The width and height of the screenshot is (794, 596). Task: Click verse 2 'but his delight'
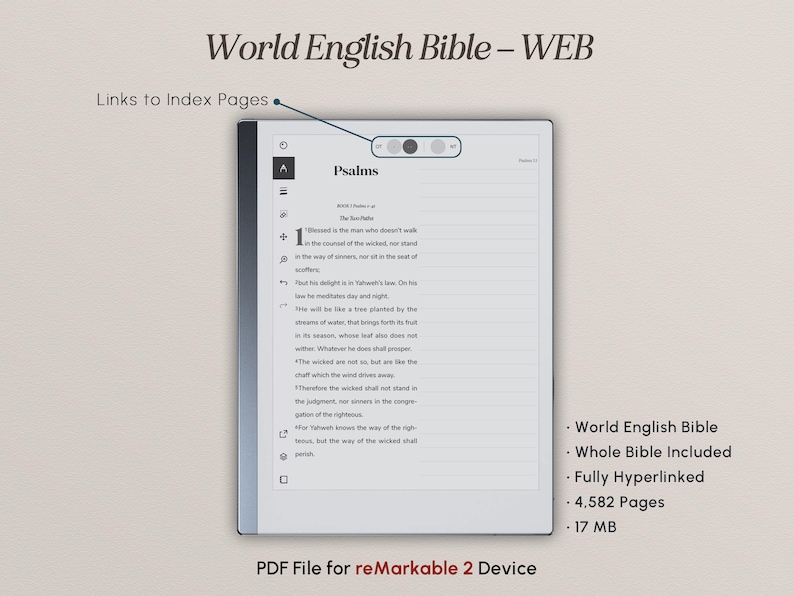[356, 283]
